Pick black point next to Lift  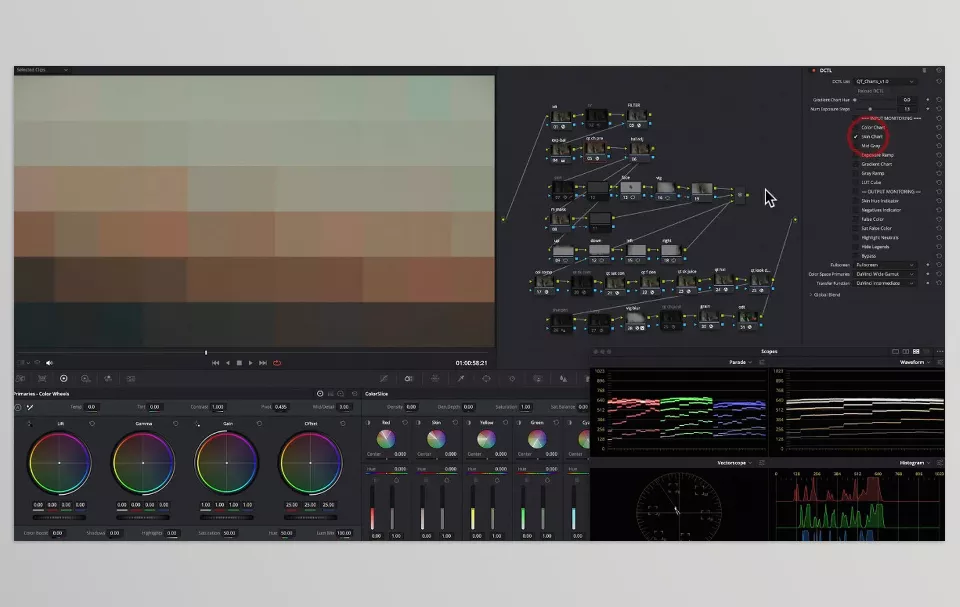pos(29,423)
